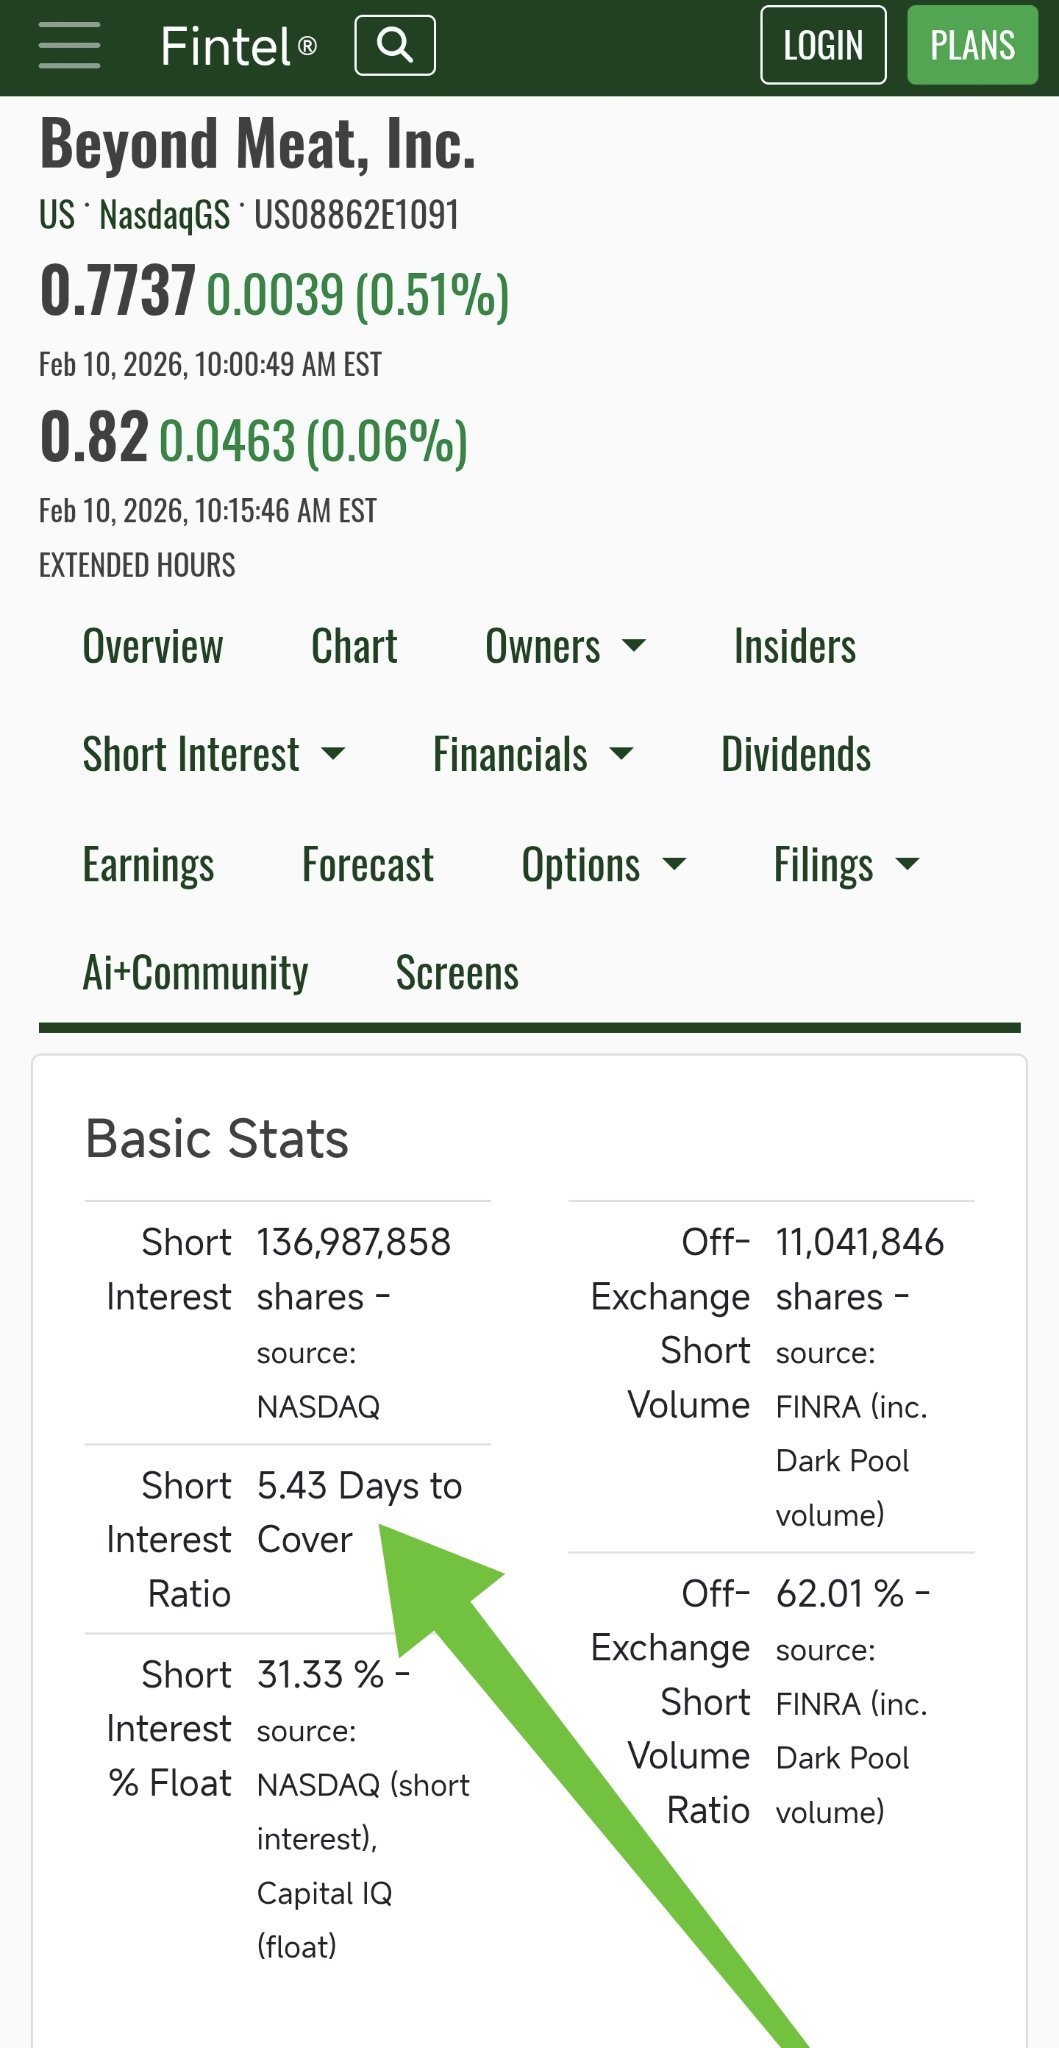Open the PLANS page
This screenshot has height=2048, width=1059.
coord(972,46)
